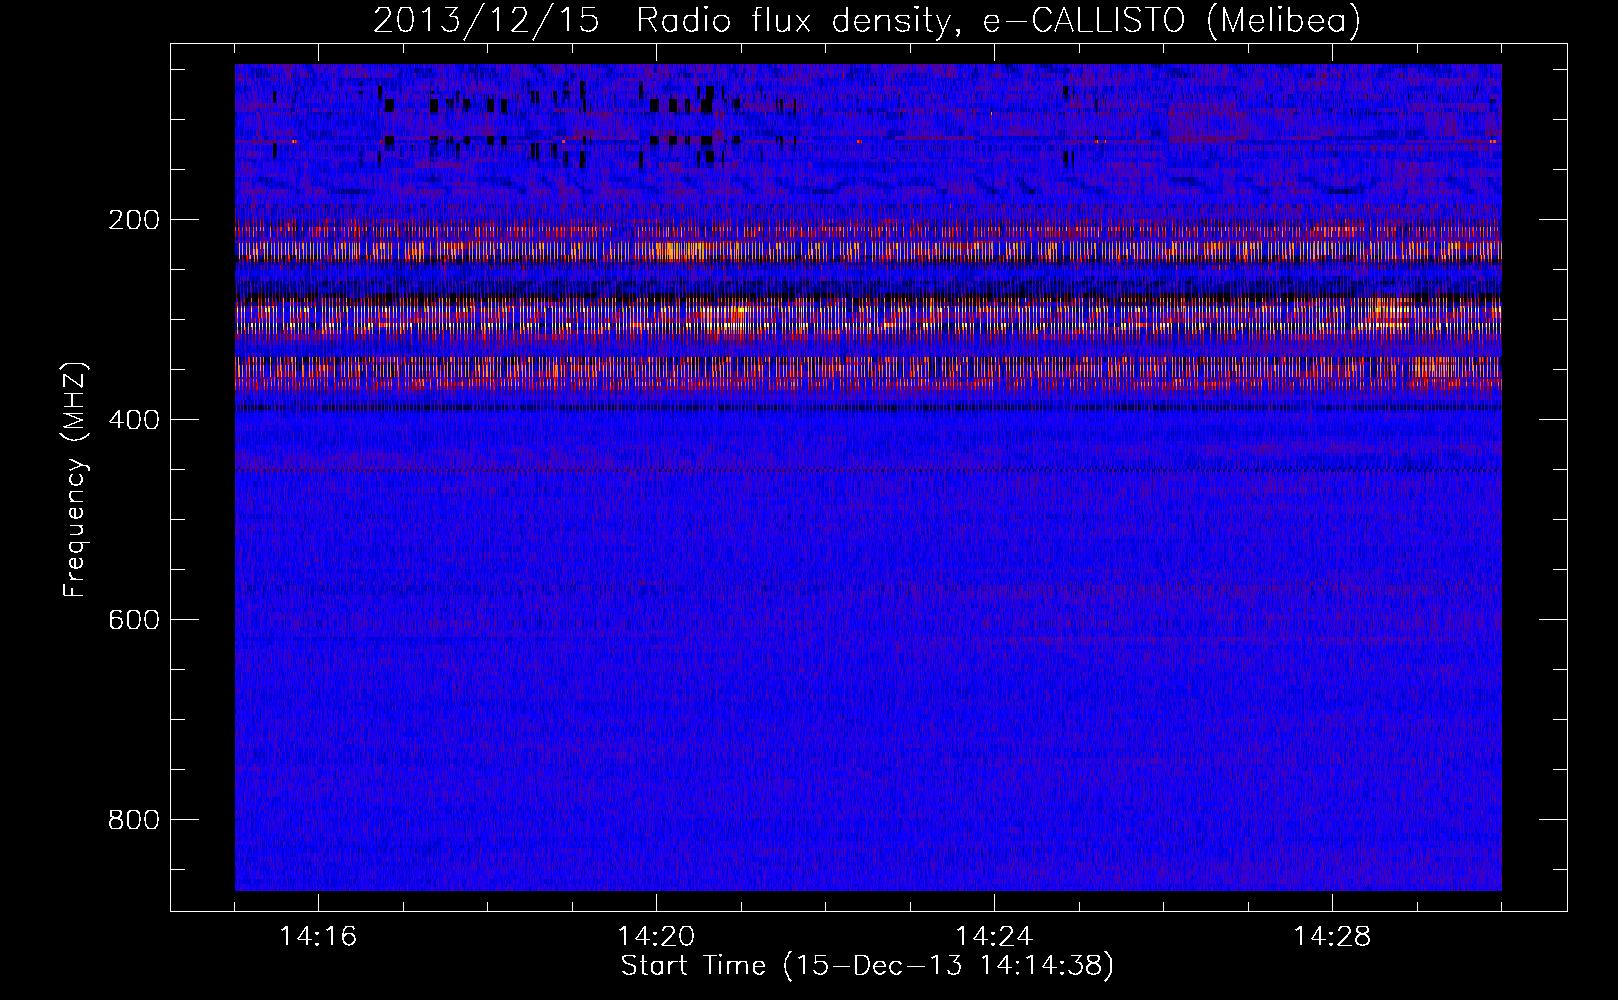The image size is (1618, 1000).
Task: Select the '800' frequency axis label
Action: 134,820
